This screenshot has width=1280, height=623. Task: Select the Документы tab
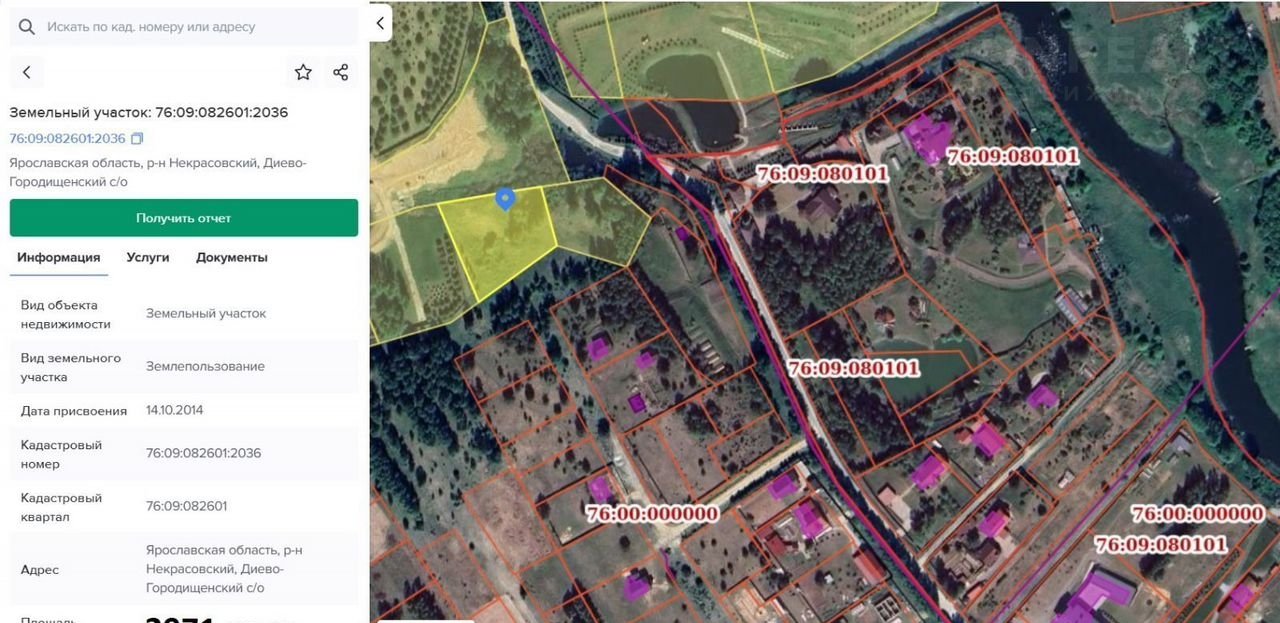pos(232,257)
